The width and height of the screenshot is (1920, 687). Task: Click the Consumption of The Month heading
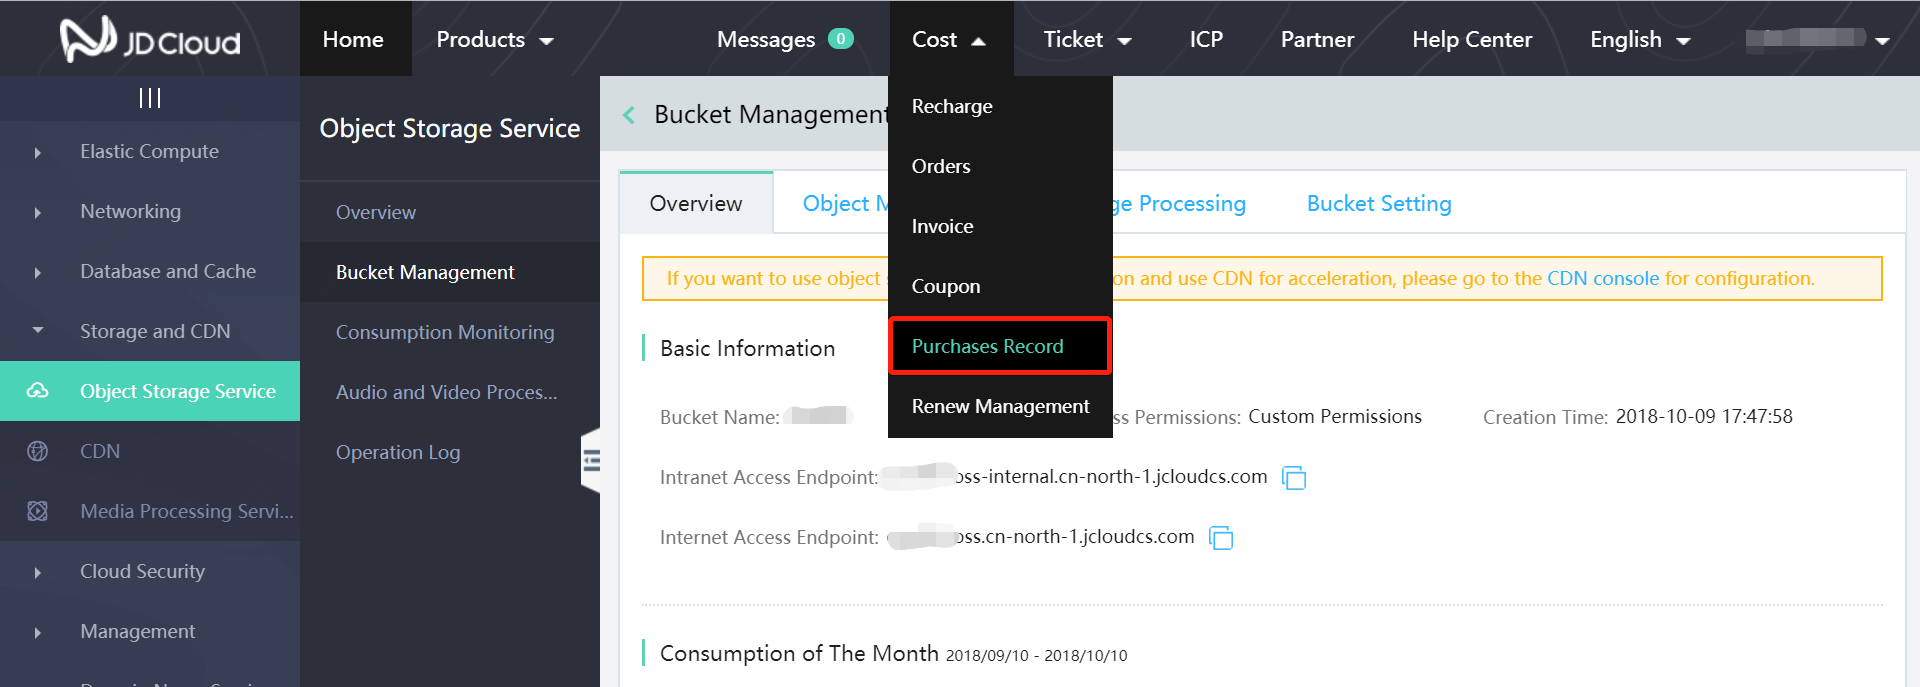(799, 653)
